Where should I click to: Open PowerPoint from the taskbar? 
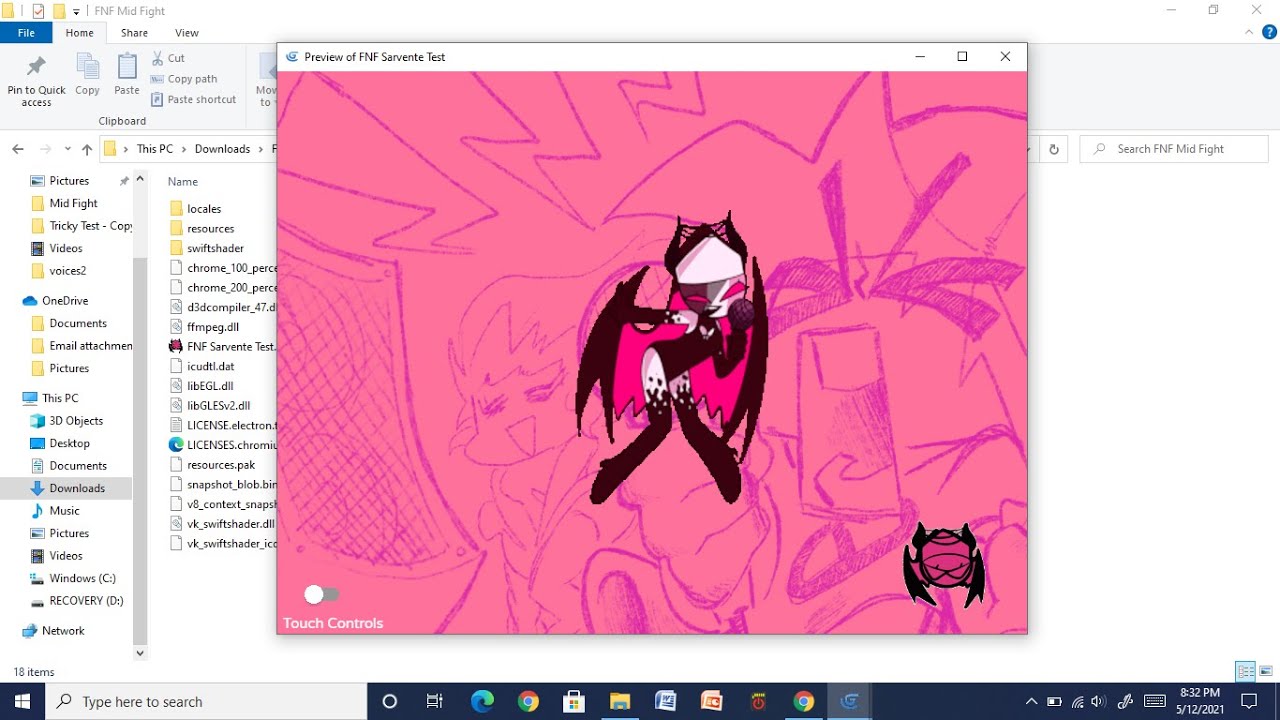pyautogui.click(x=711, y=701)
